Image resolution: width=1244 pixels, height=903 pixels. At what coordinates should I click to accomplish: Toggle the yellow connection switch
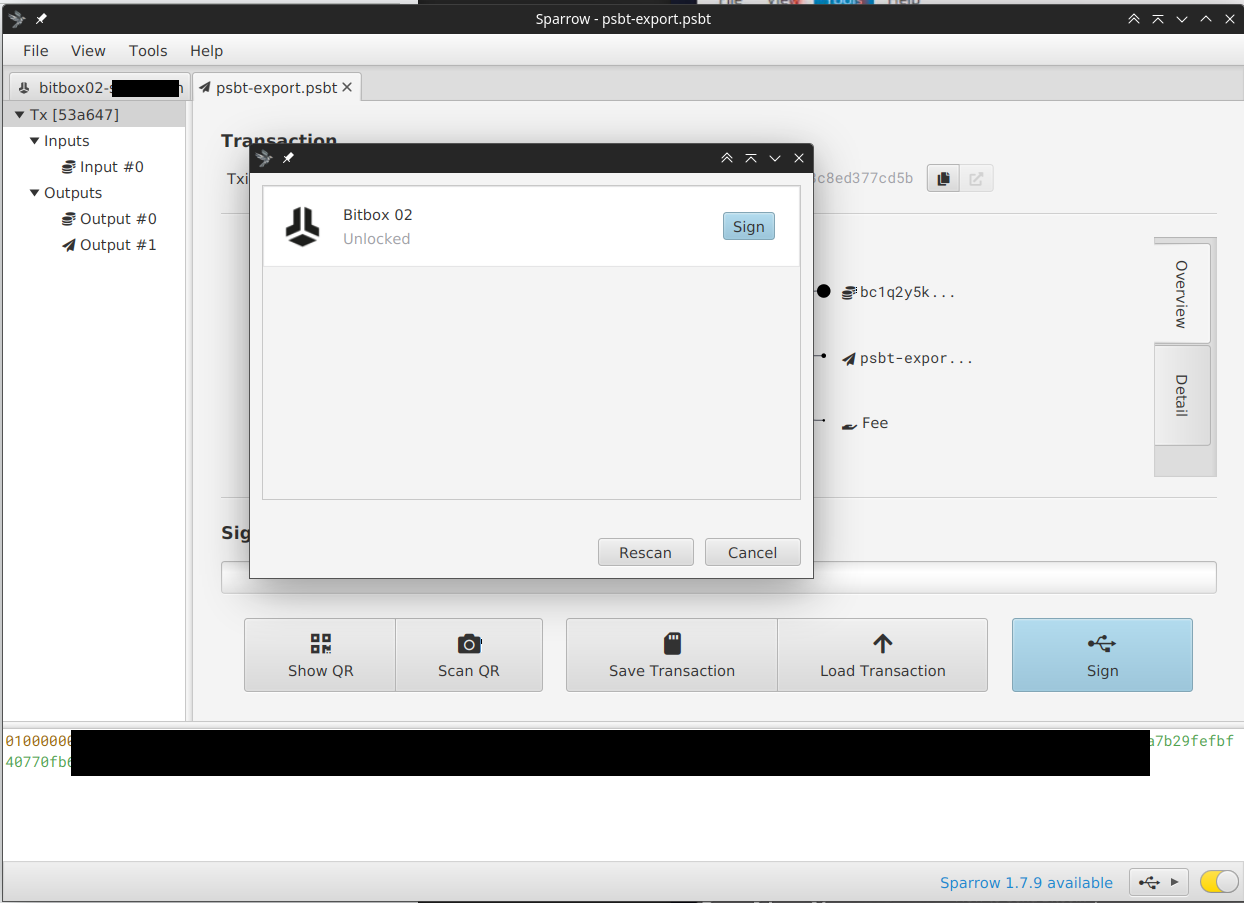coord(1219,882)
